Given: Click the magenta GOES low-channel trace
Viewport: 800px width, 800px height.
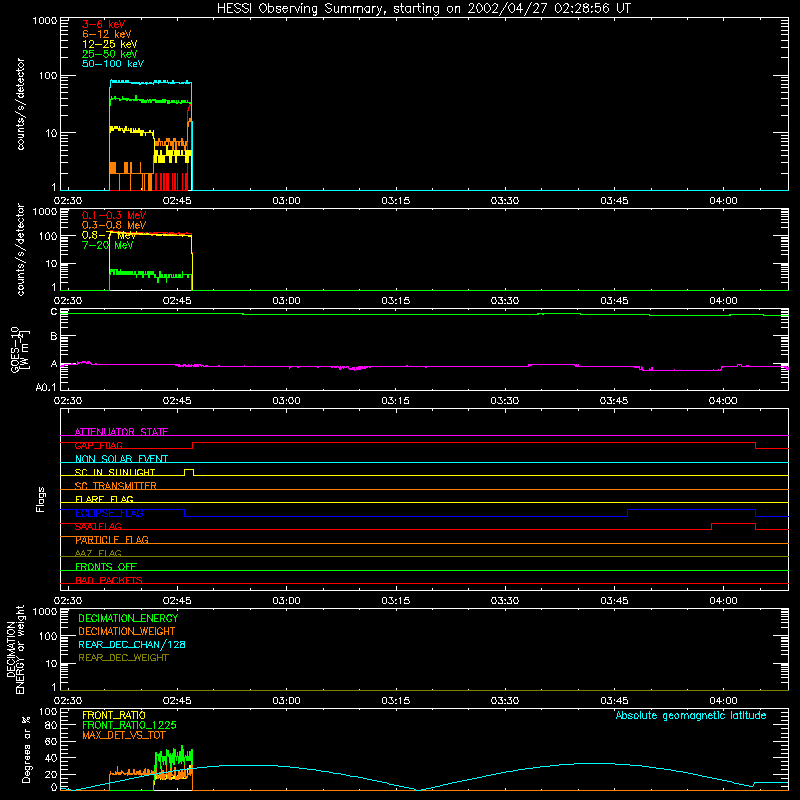Looking at the screenshot, I should point(424,366).
